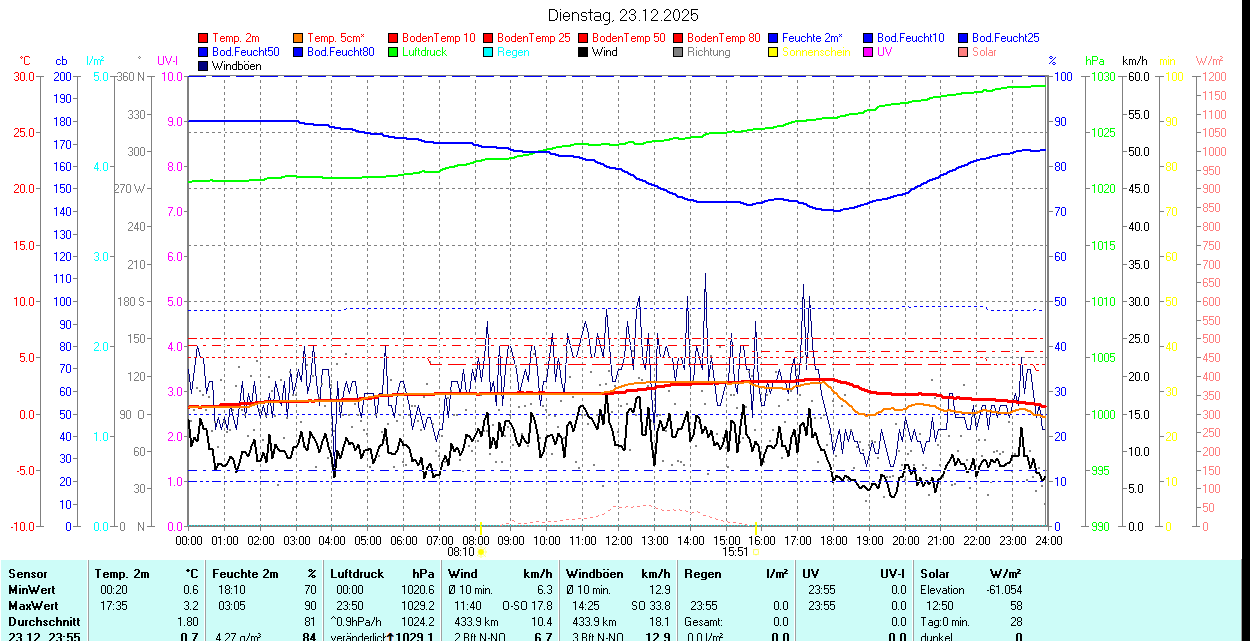The image size is (1250, 641).
Task: Click the Bod.Feucht80 legend entry
Action: point(340,52)
